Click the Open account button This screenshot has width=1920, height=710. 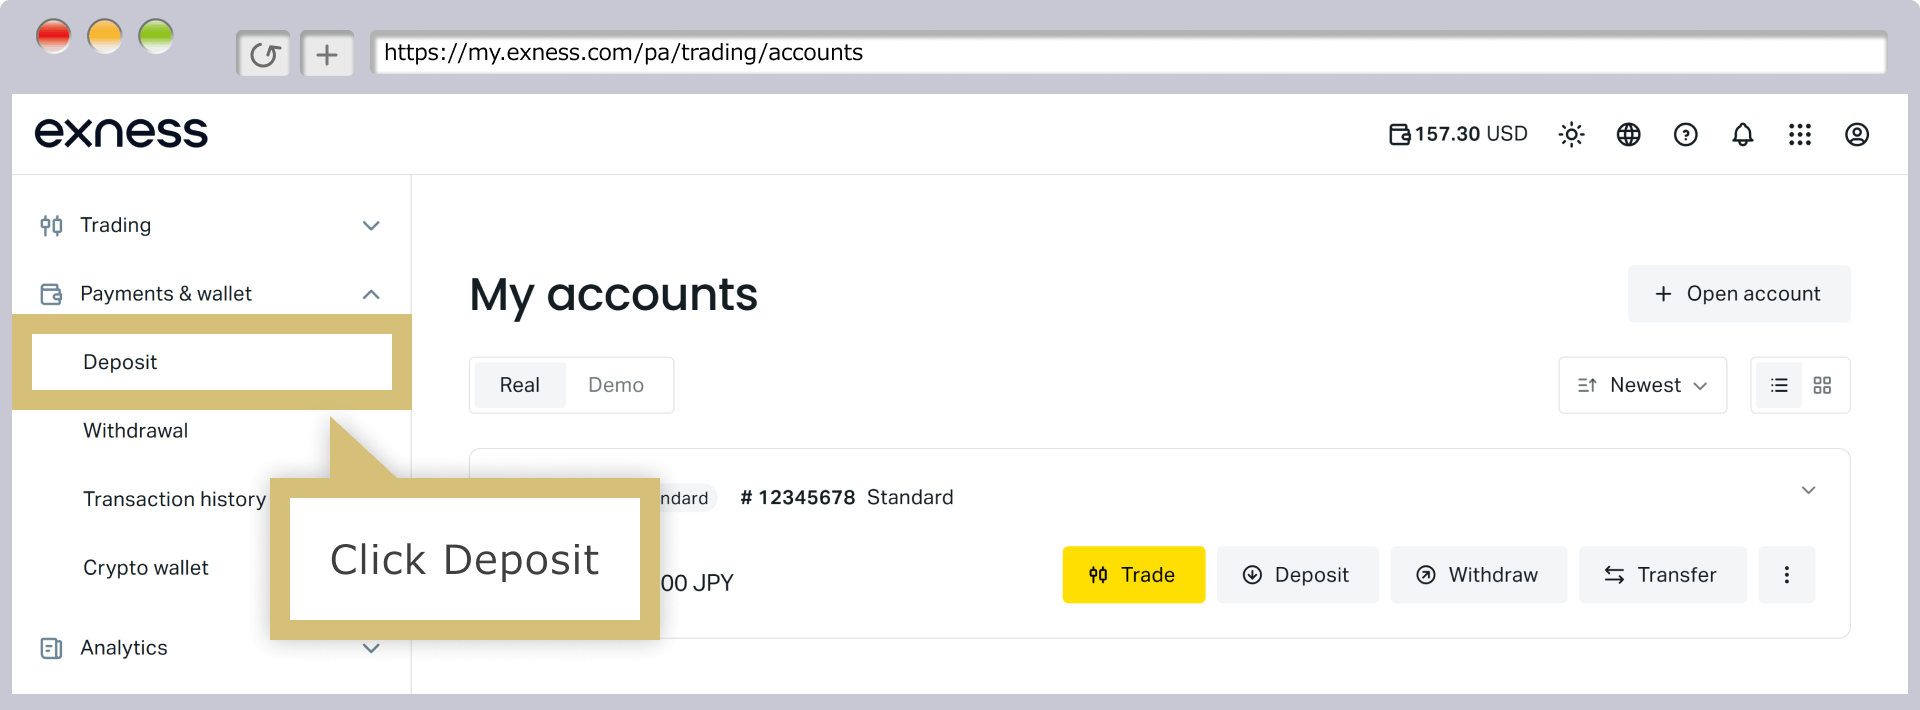1739,294
